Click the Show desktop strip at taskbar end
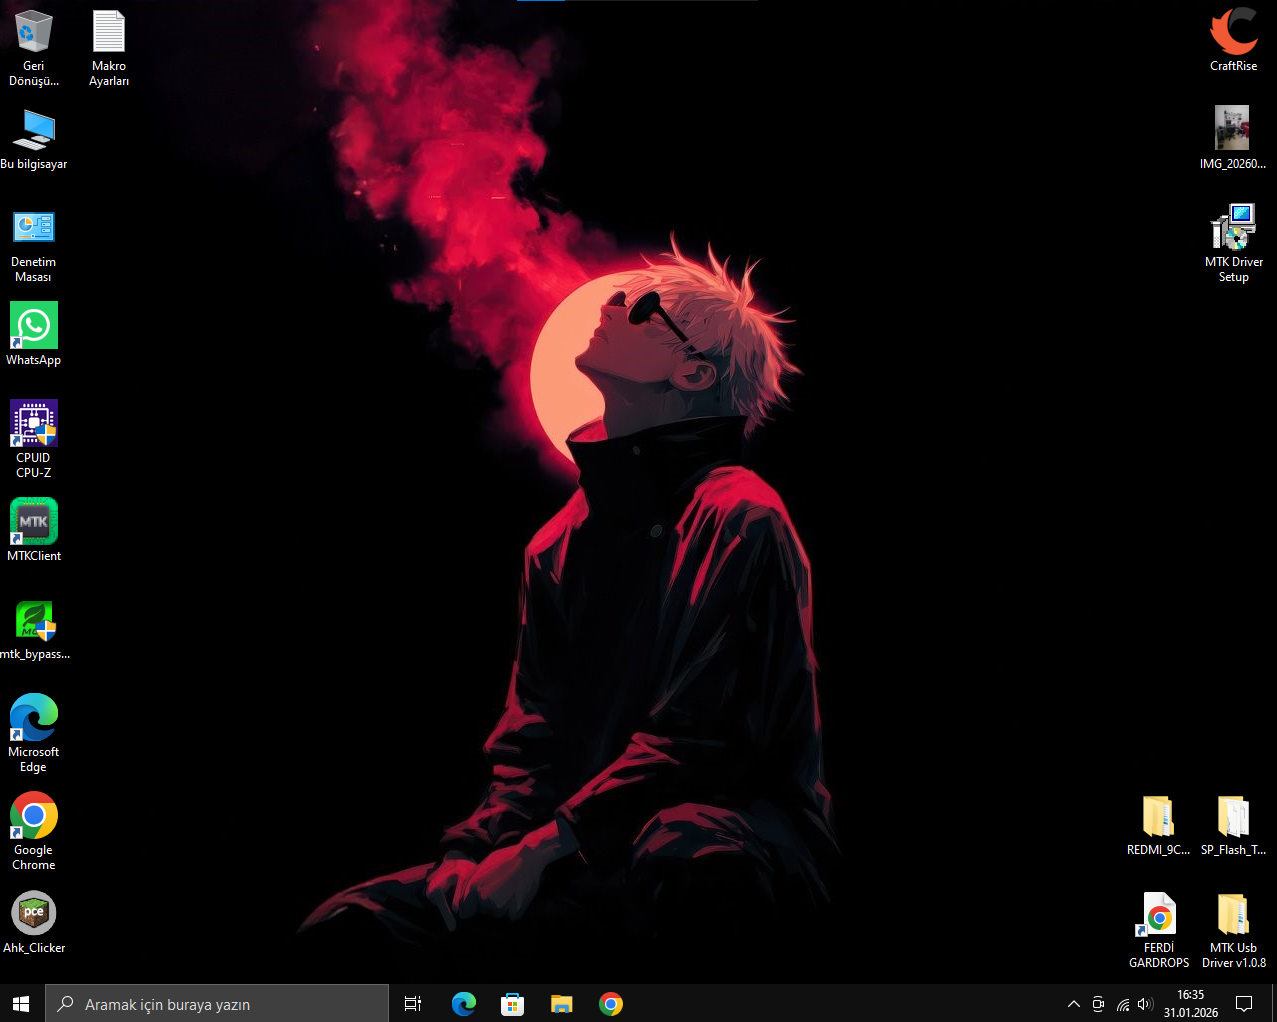The width and height of the screenshot is (1277, 1022). coord(1274,1004)
